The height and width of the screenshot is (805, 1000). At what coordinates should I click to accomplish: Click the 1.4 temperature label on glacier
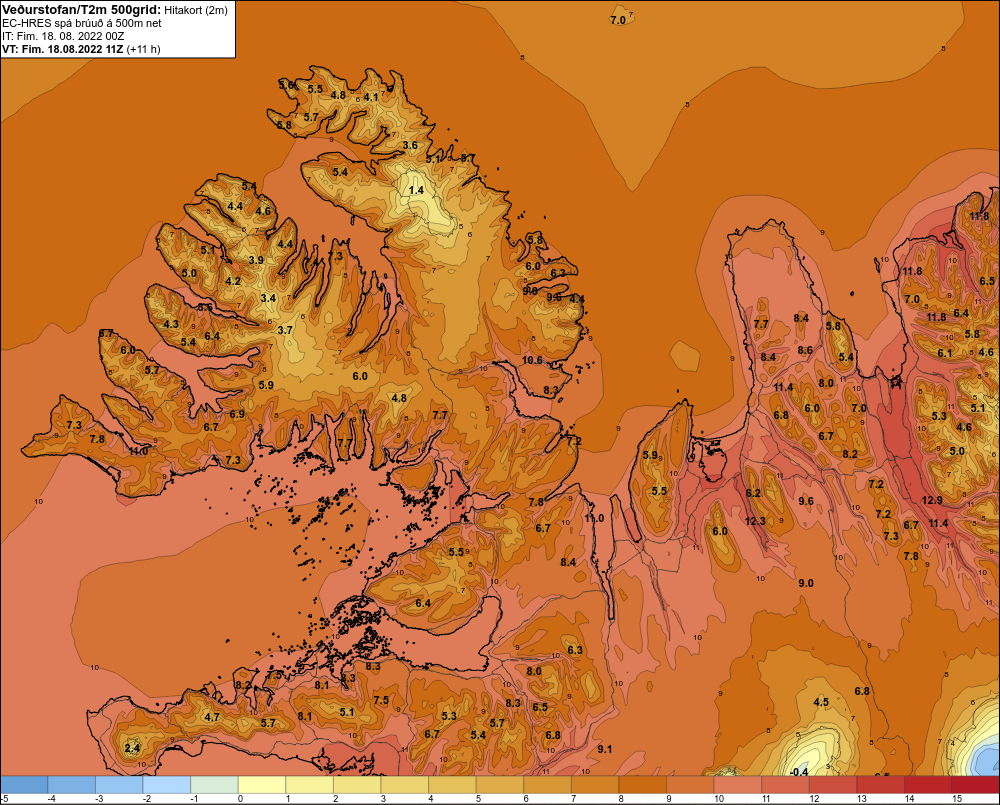pos(416,190)
